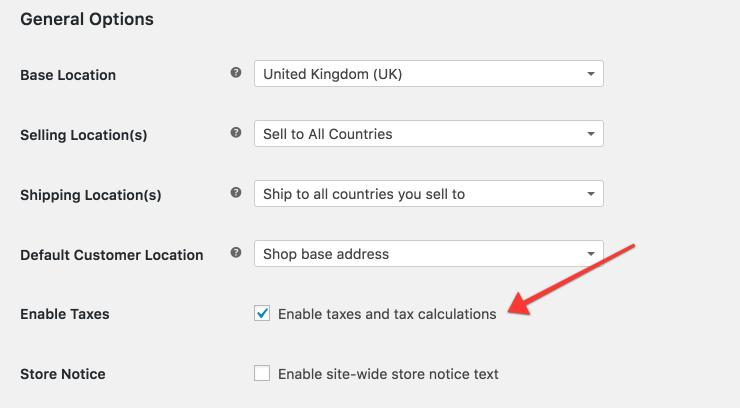Click the help icon for Selling Location(s)

pos(236,133)
